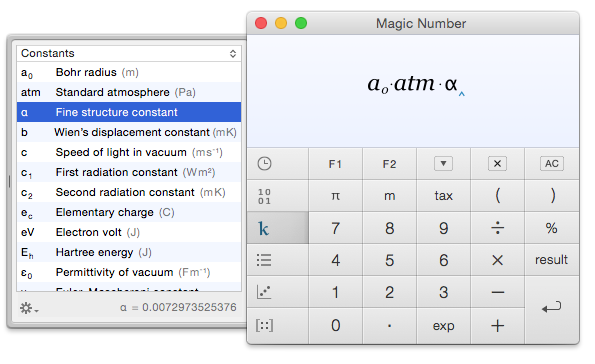Select Second radiation constant
595x364 pixels.
[129, 192]
